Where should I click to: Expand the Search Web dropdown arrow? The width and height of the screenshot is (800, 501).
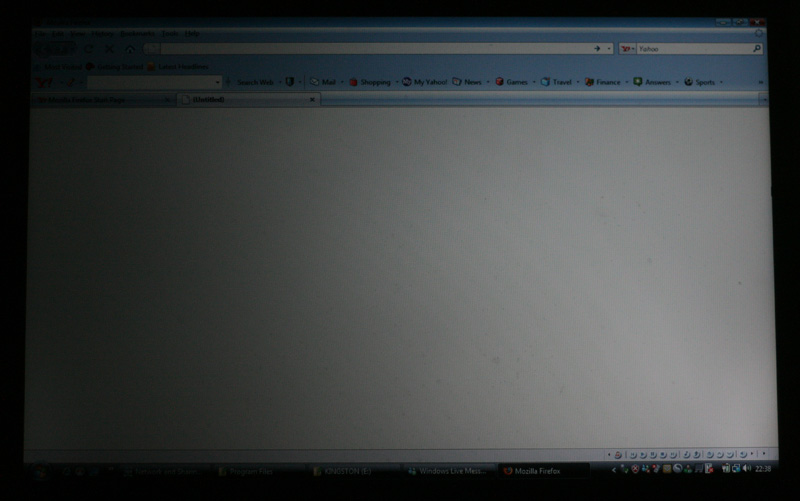tap(280, 82)
